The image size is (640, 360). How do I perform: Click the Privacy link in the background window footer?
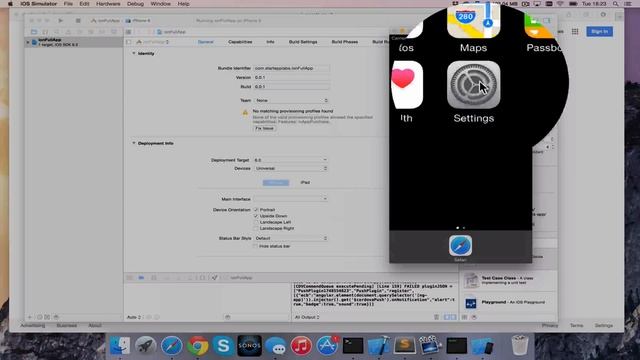pos(550,325)
